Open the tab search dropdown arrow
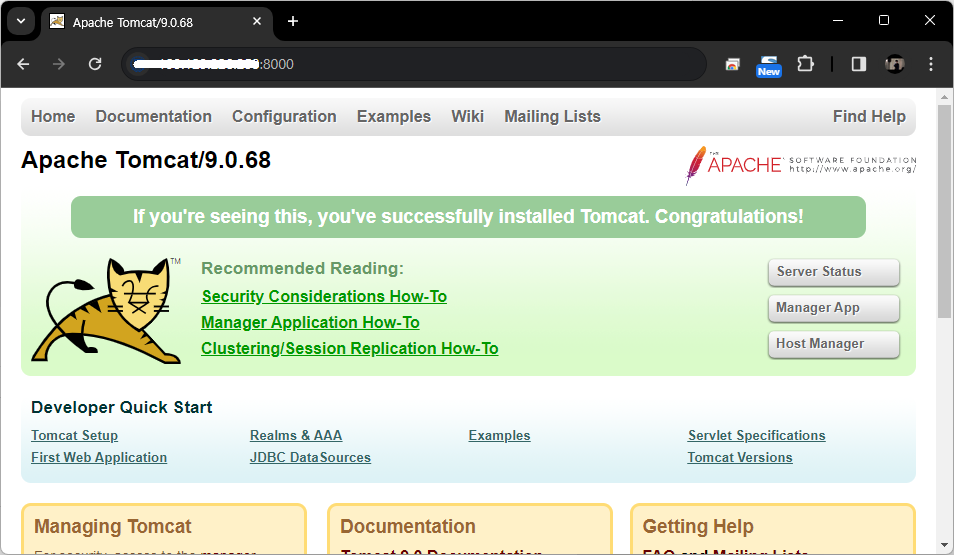954x555 pixels. [21, 21]
